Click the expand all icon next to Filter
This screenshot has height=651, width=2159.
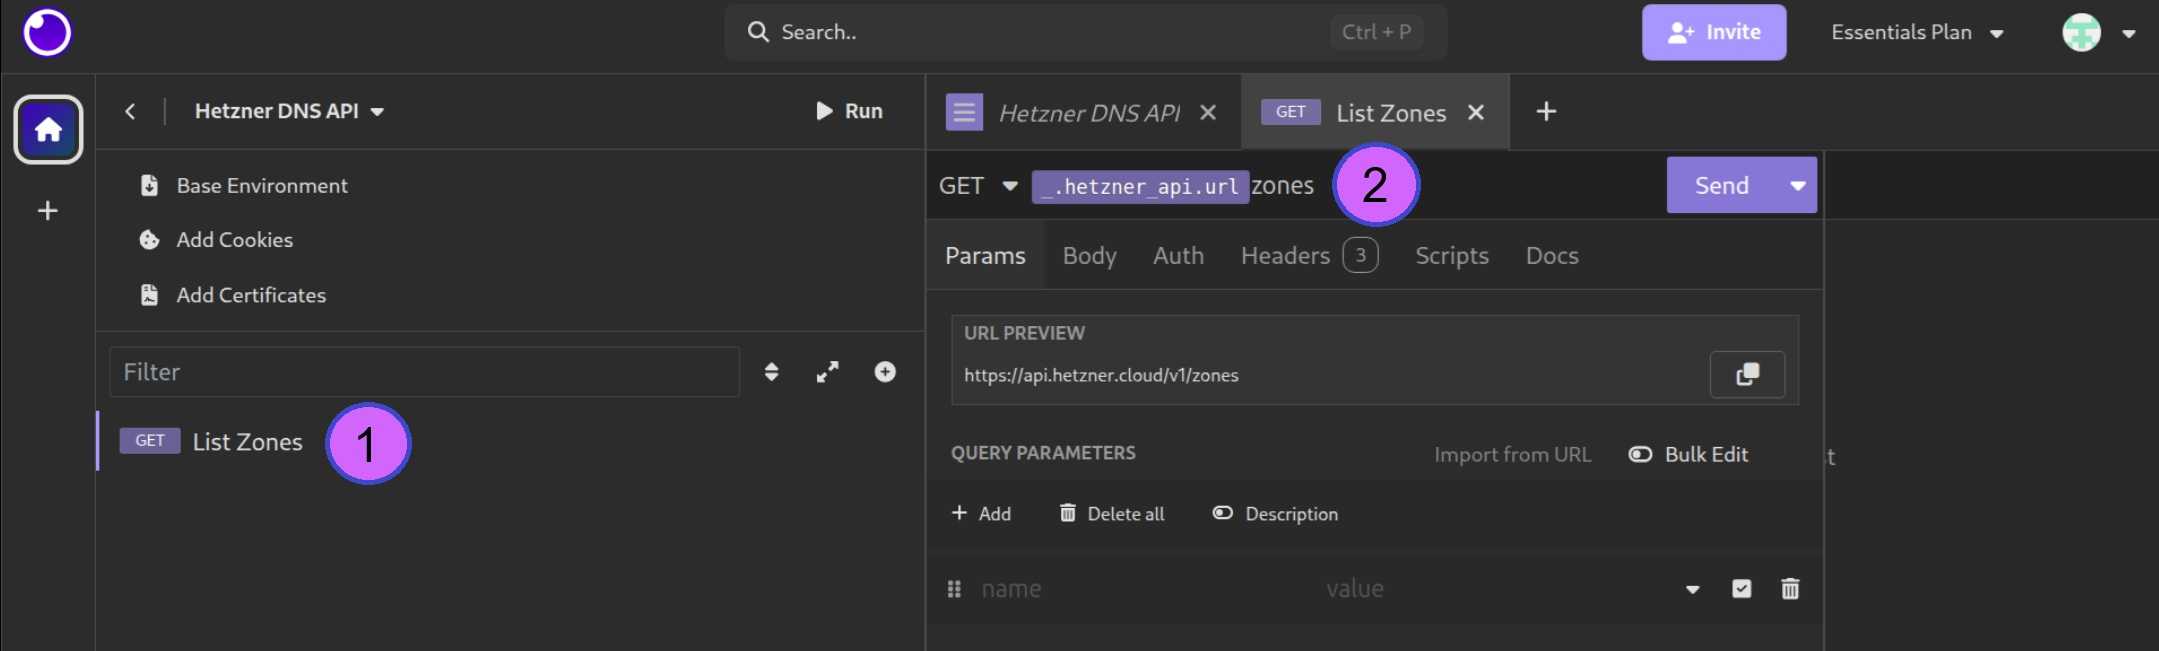(827, 372)
